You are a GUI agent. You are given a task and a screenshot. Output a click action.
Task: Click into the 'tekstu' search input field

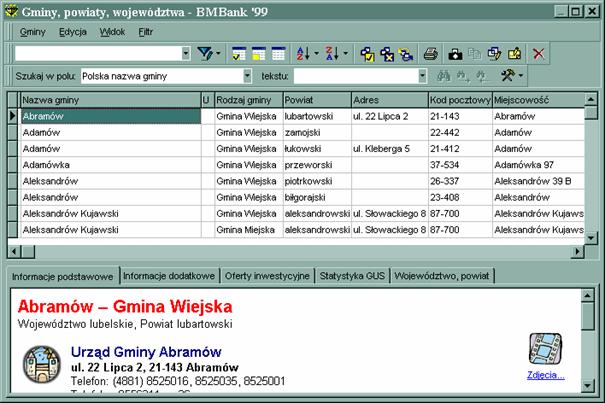[x=356, y=76]
